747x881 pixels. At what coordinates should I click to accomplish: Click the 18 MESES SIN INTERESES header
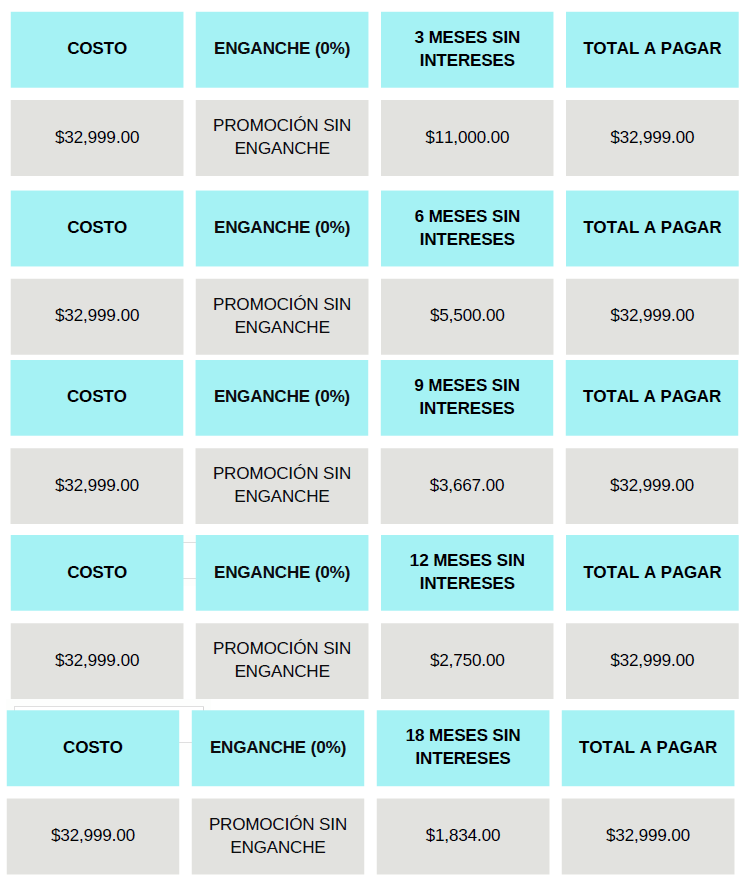(463, 748)
